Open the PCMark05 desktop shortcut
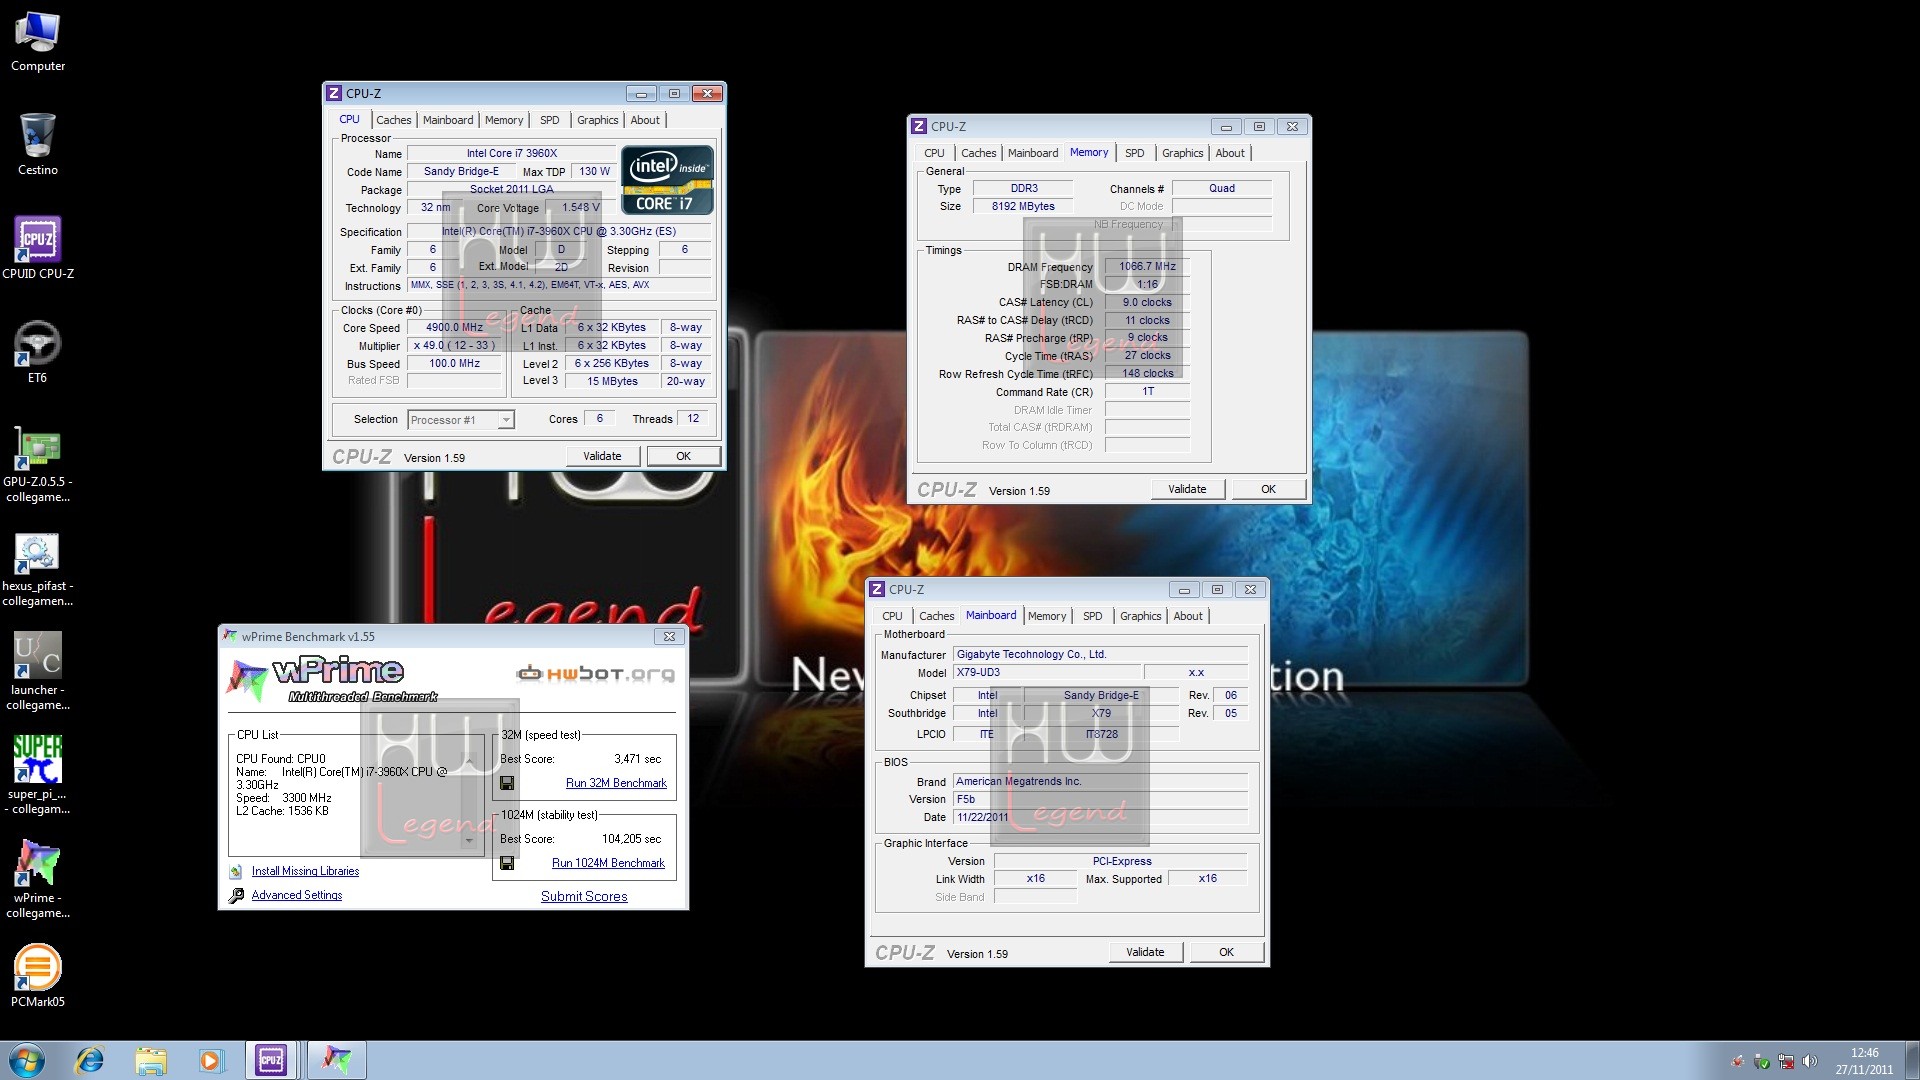The image size is (1920, 1080). tap(37, 976)
